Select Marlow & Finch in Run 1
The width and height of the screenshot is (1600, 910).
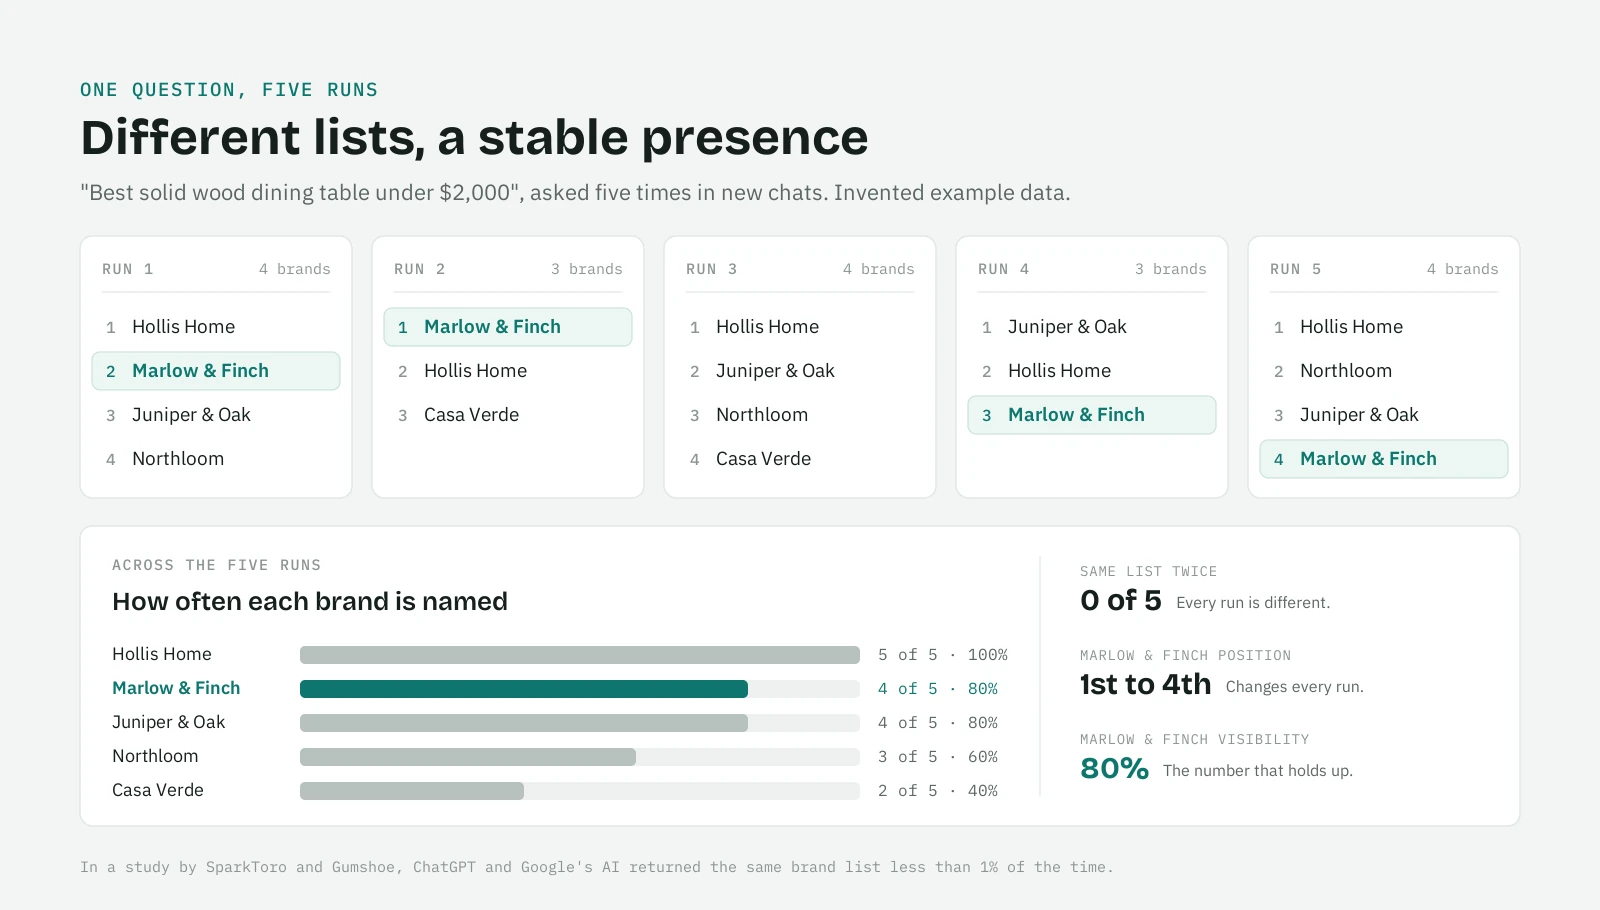(216, 371)
